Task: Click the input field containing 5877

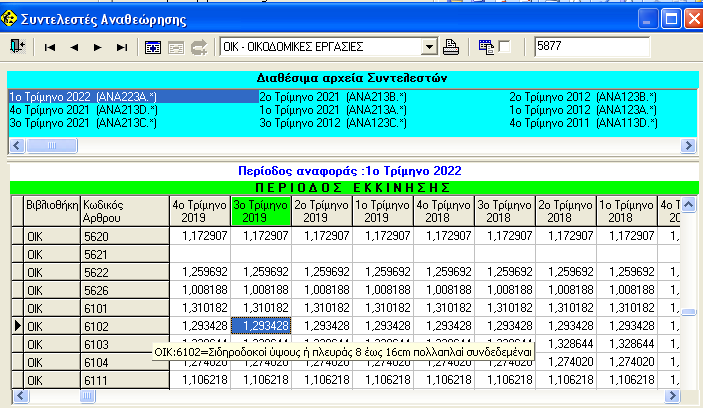Action: pyautogui.click(x=591, y=46)
